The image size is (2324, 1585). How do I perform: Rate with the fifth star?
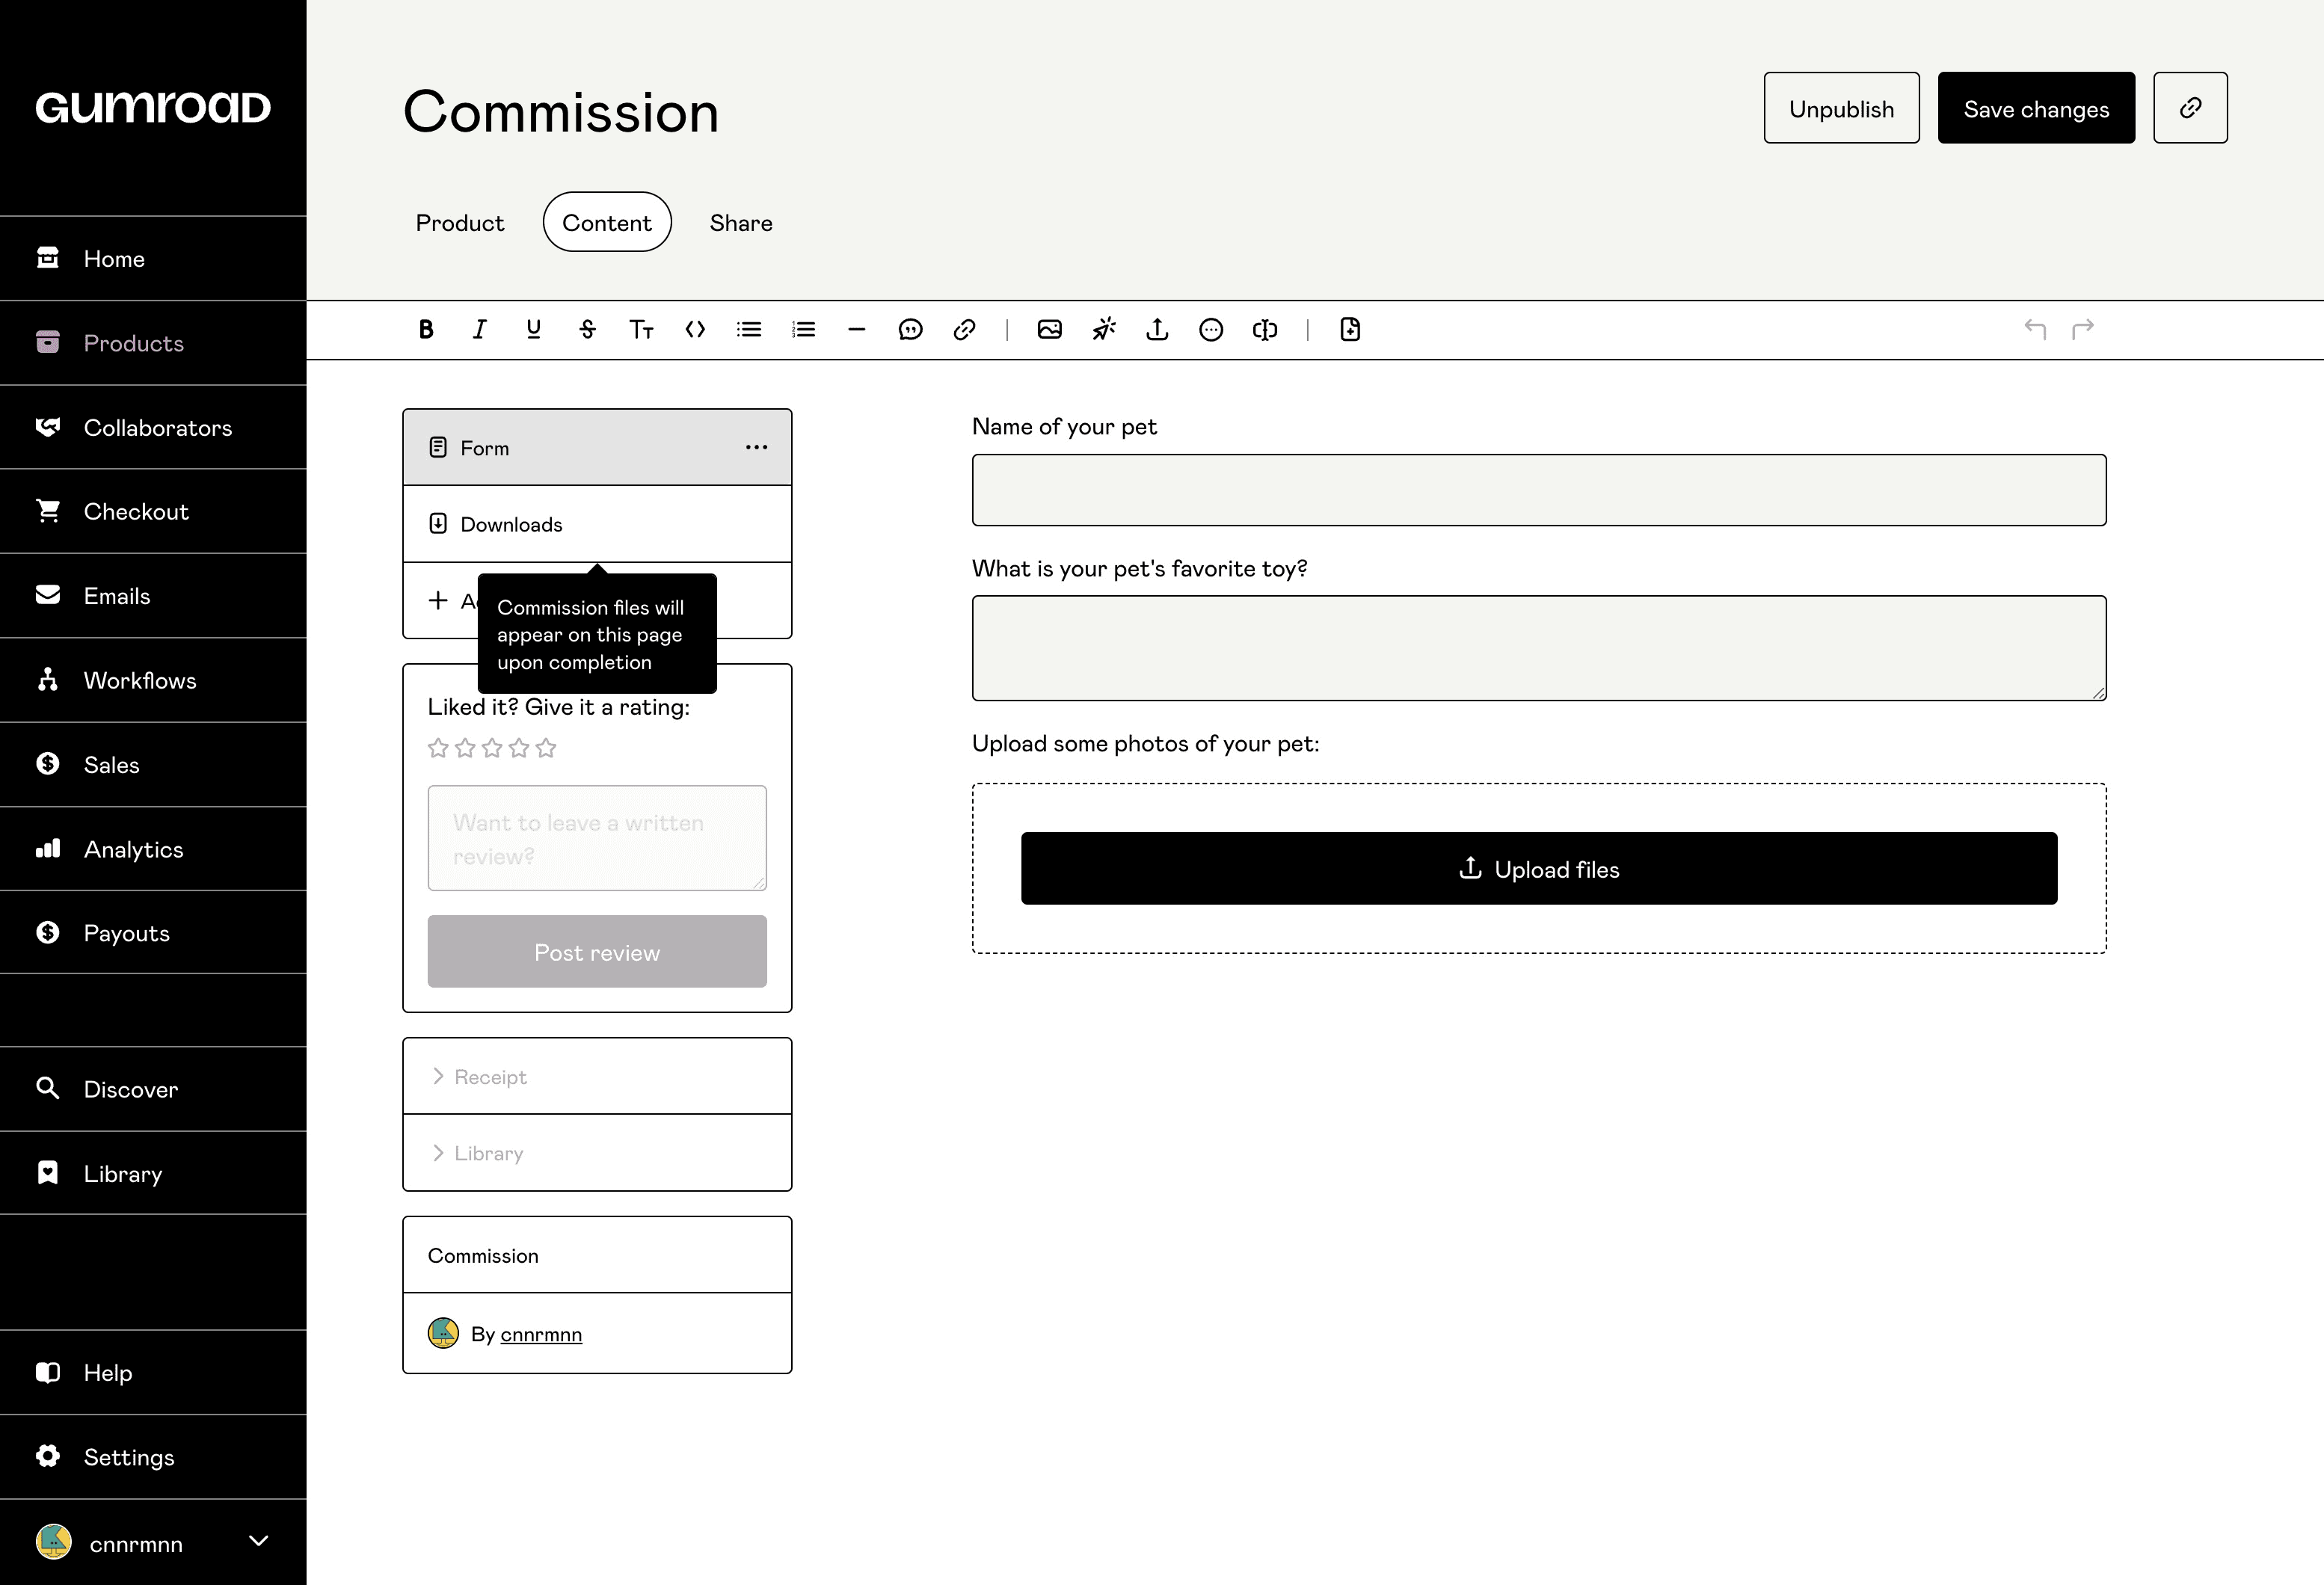tap(546, 748)
